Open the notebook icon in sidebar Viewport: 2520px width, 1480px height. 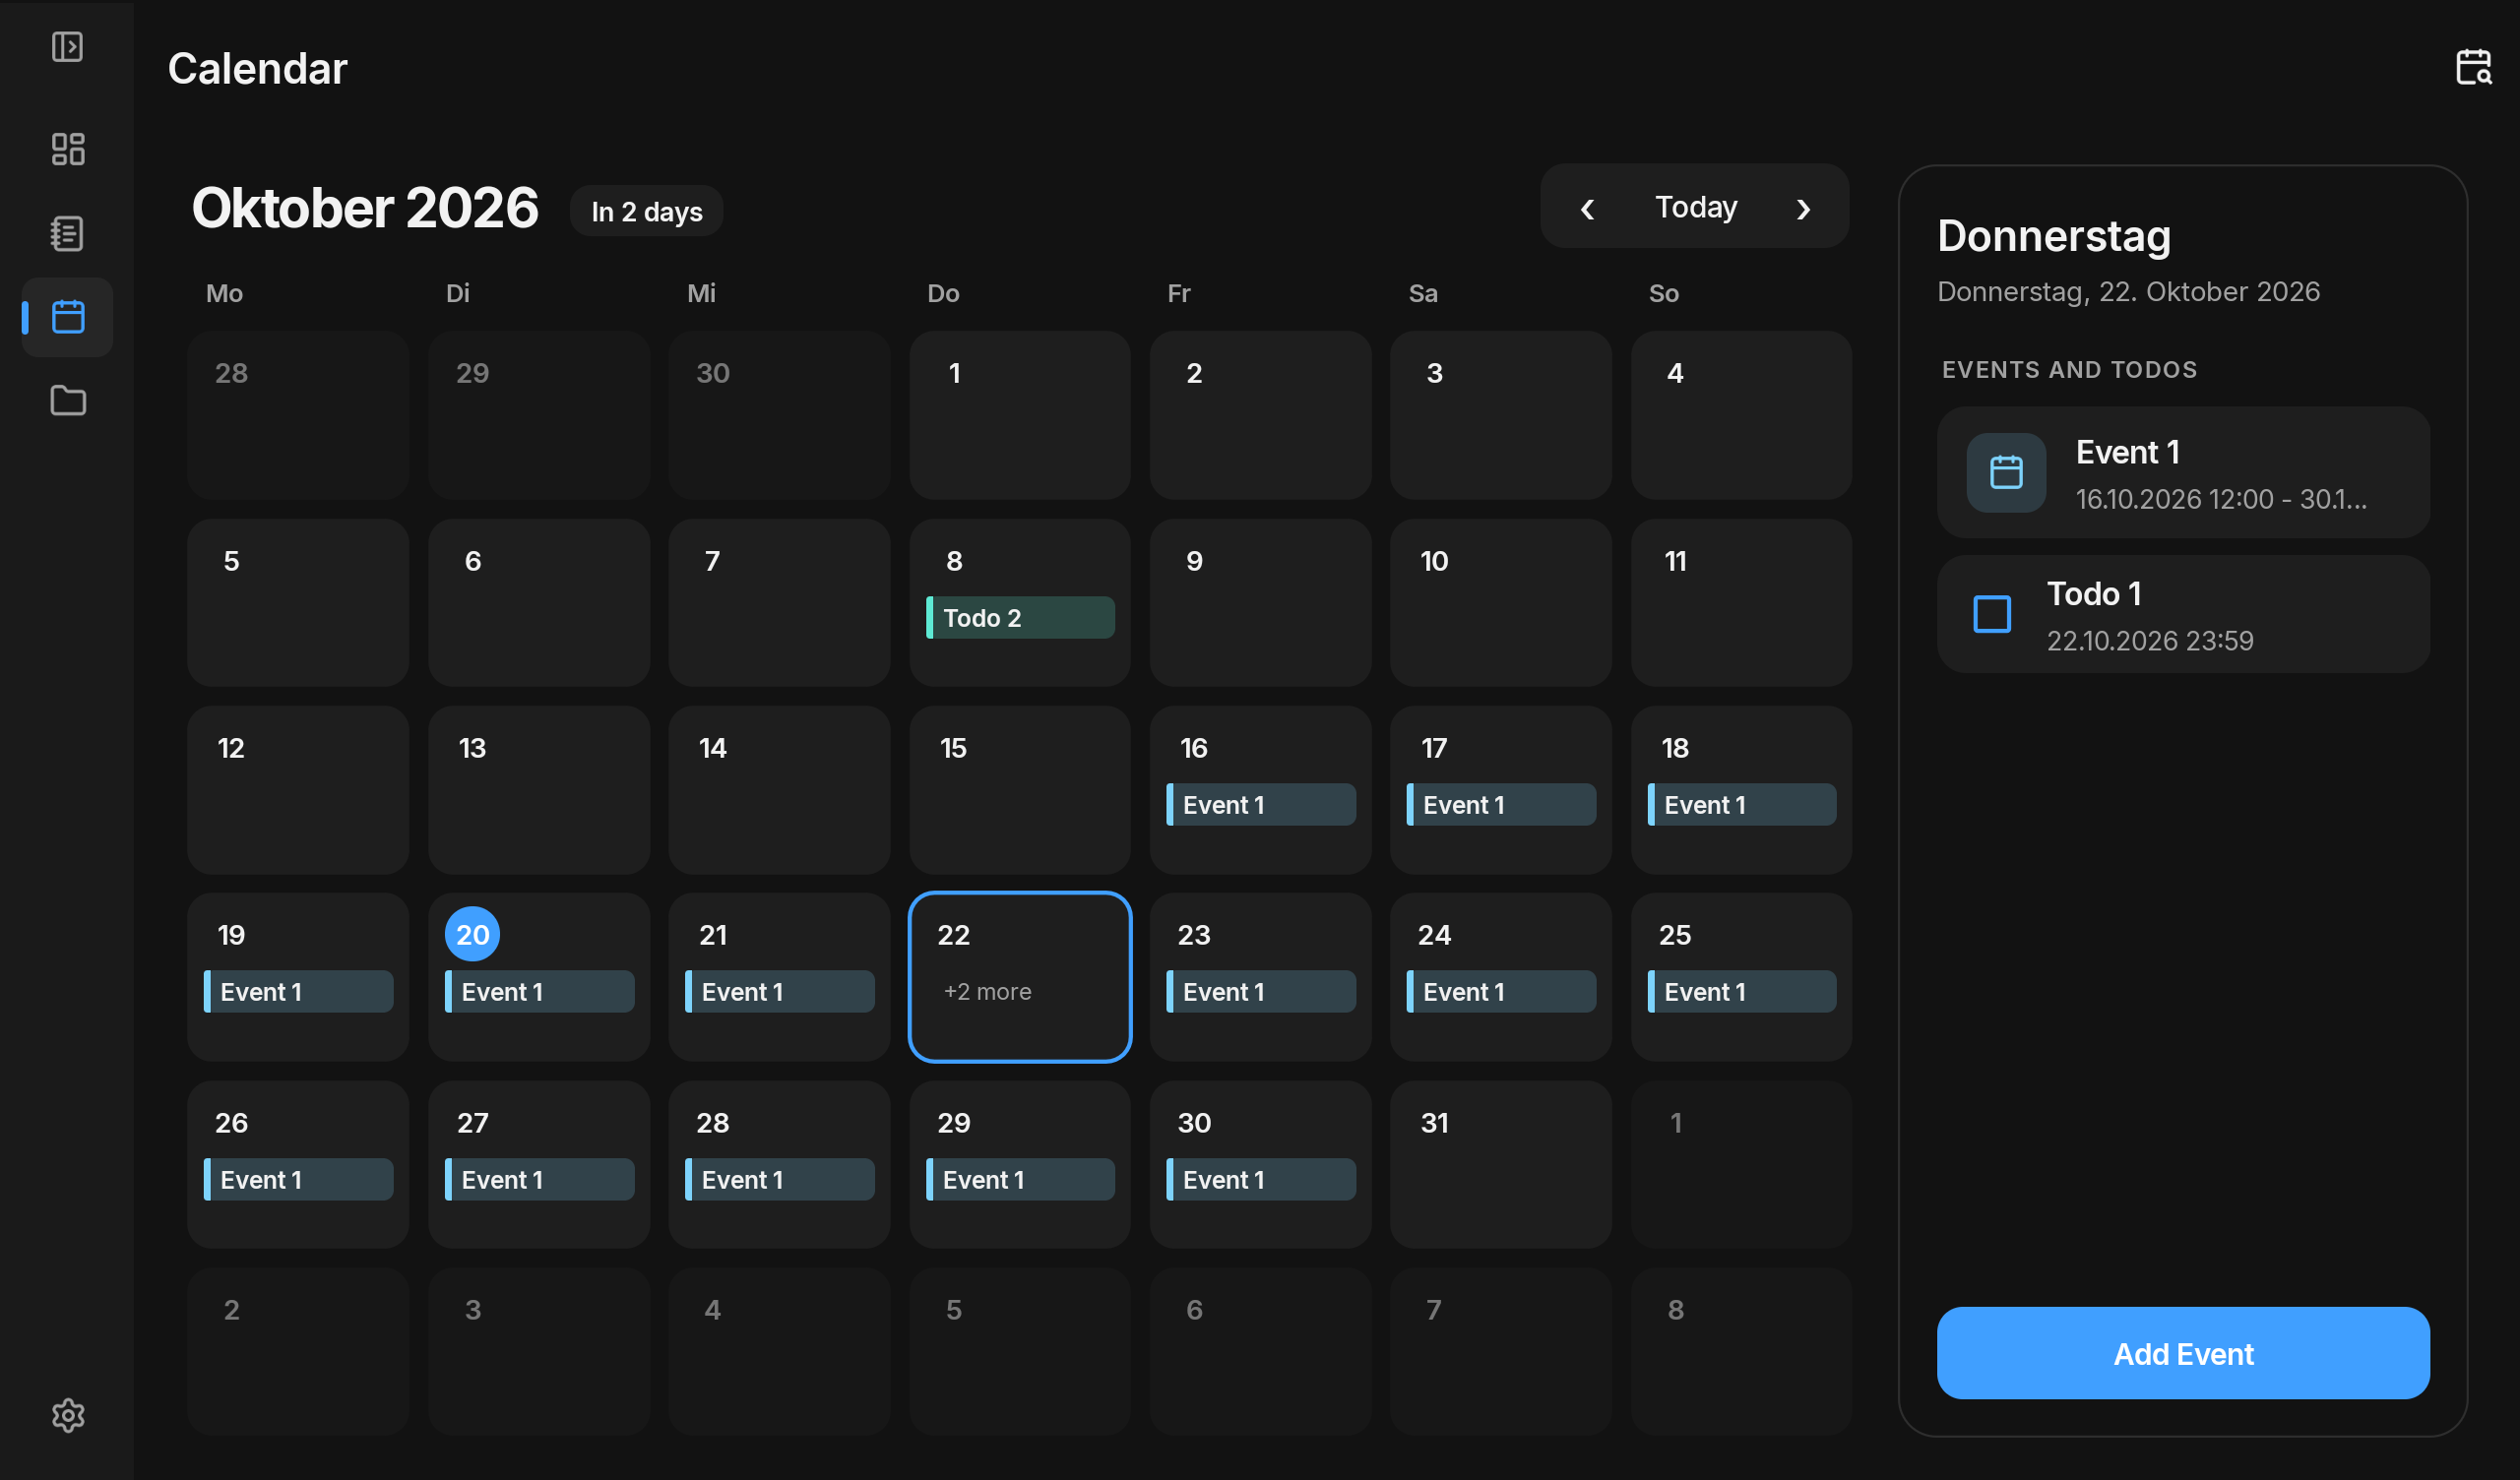(x=67, y=233)
